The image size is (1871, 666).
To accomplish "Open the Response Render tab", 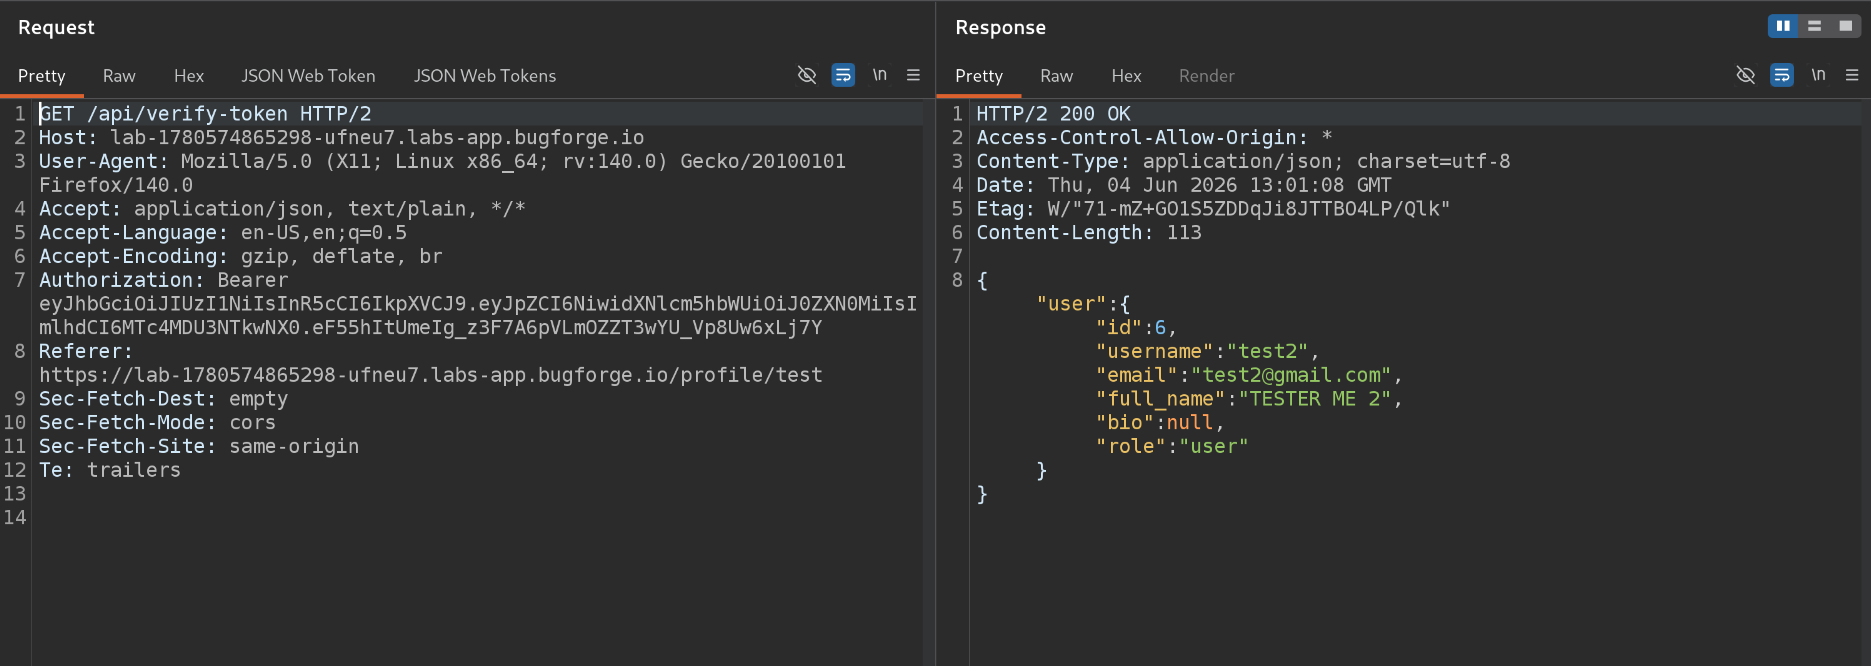I will click(1207, 76).
